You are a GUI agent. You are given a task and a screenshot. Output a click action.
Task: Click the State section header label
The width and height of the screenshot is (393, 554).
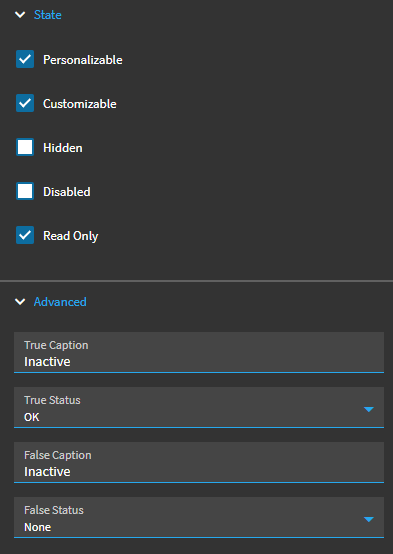coord(47,15)
